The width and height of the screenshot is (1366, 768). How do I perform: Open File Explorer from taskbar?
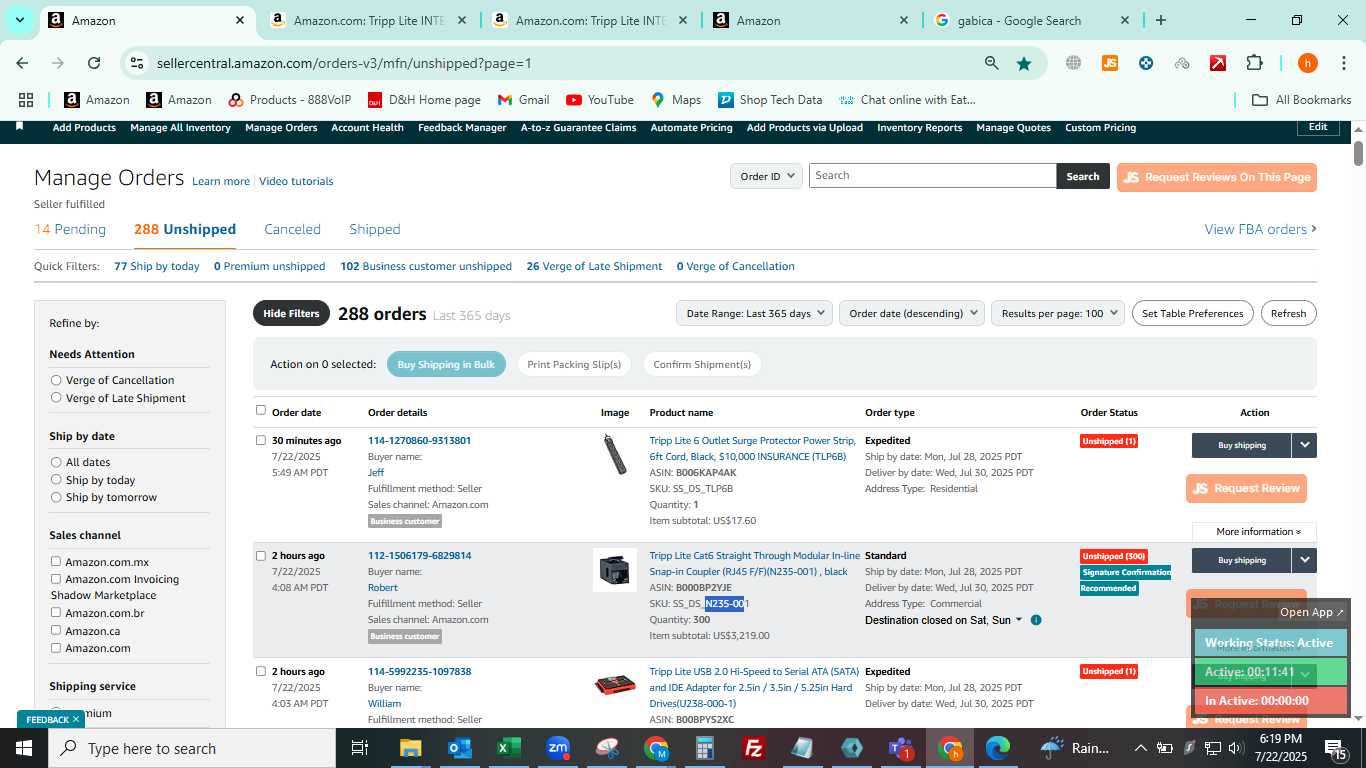[x=410, y=748]
